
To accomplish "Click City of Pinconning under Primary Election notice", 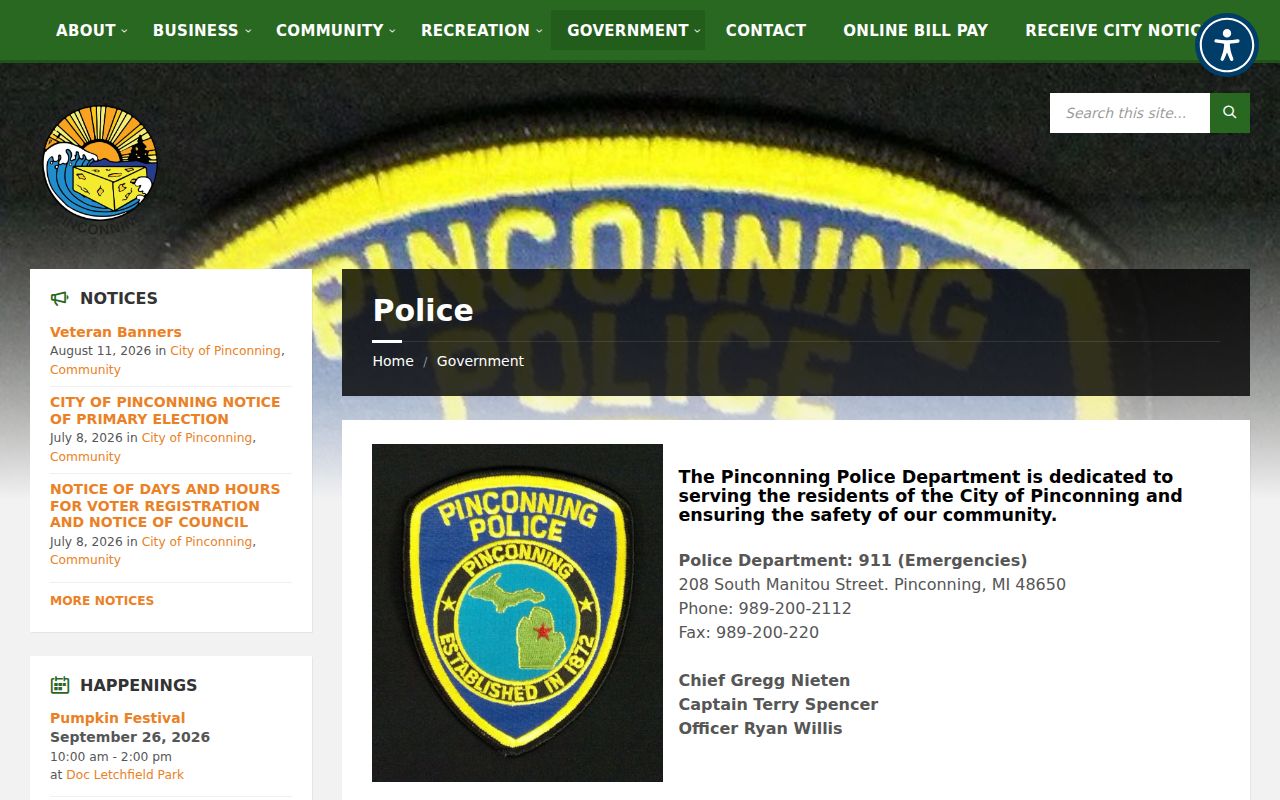I will [197, 438].
